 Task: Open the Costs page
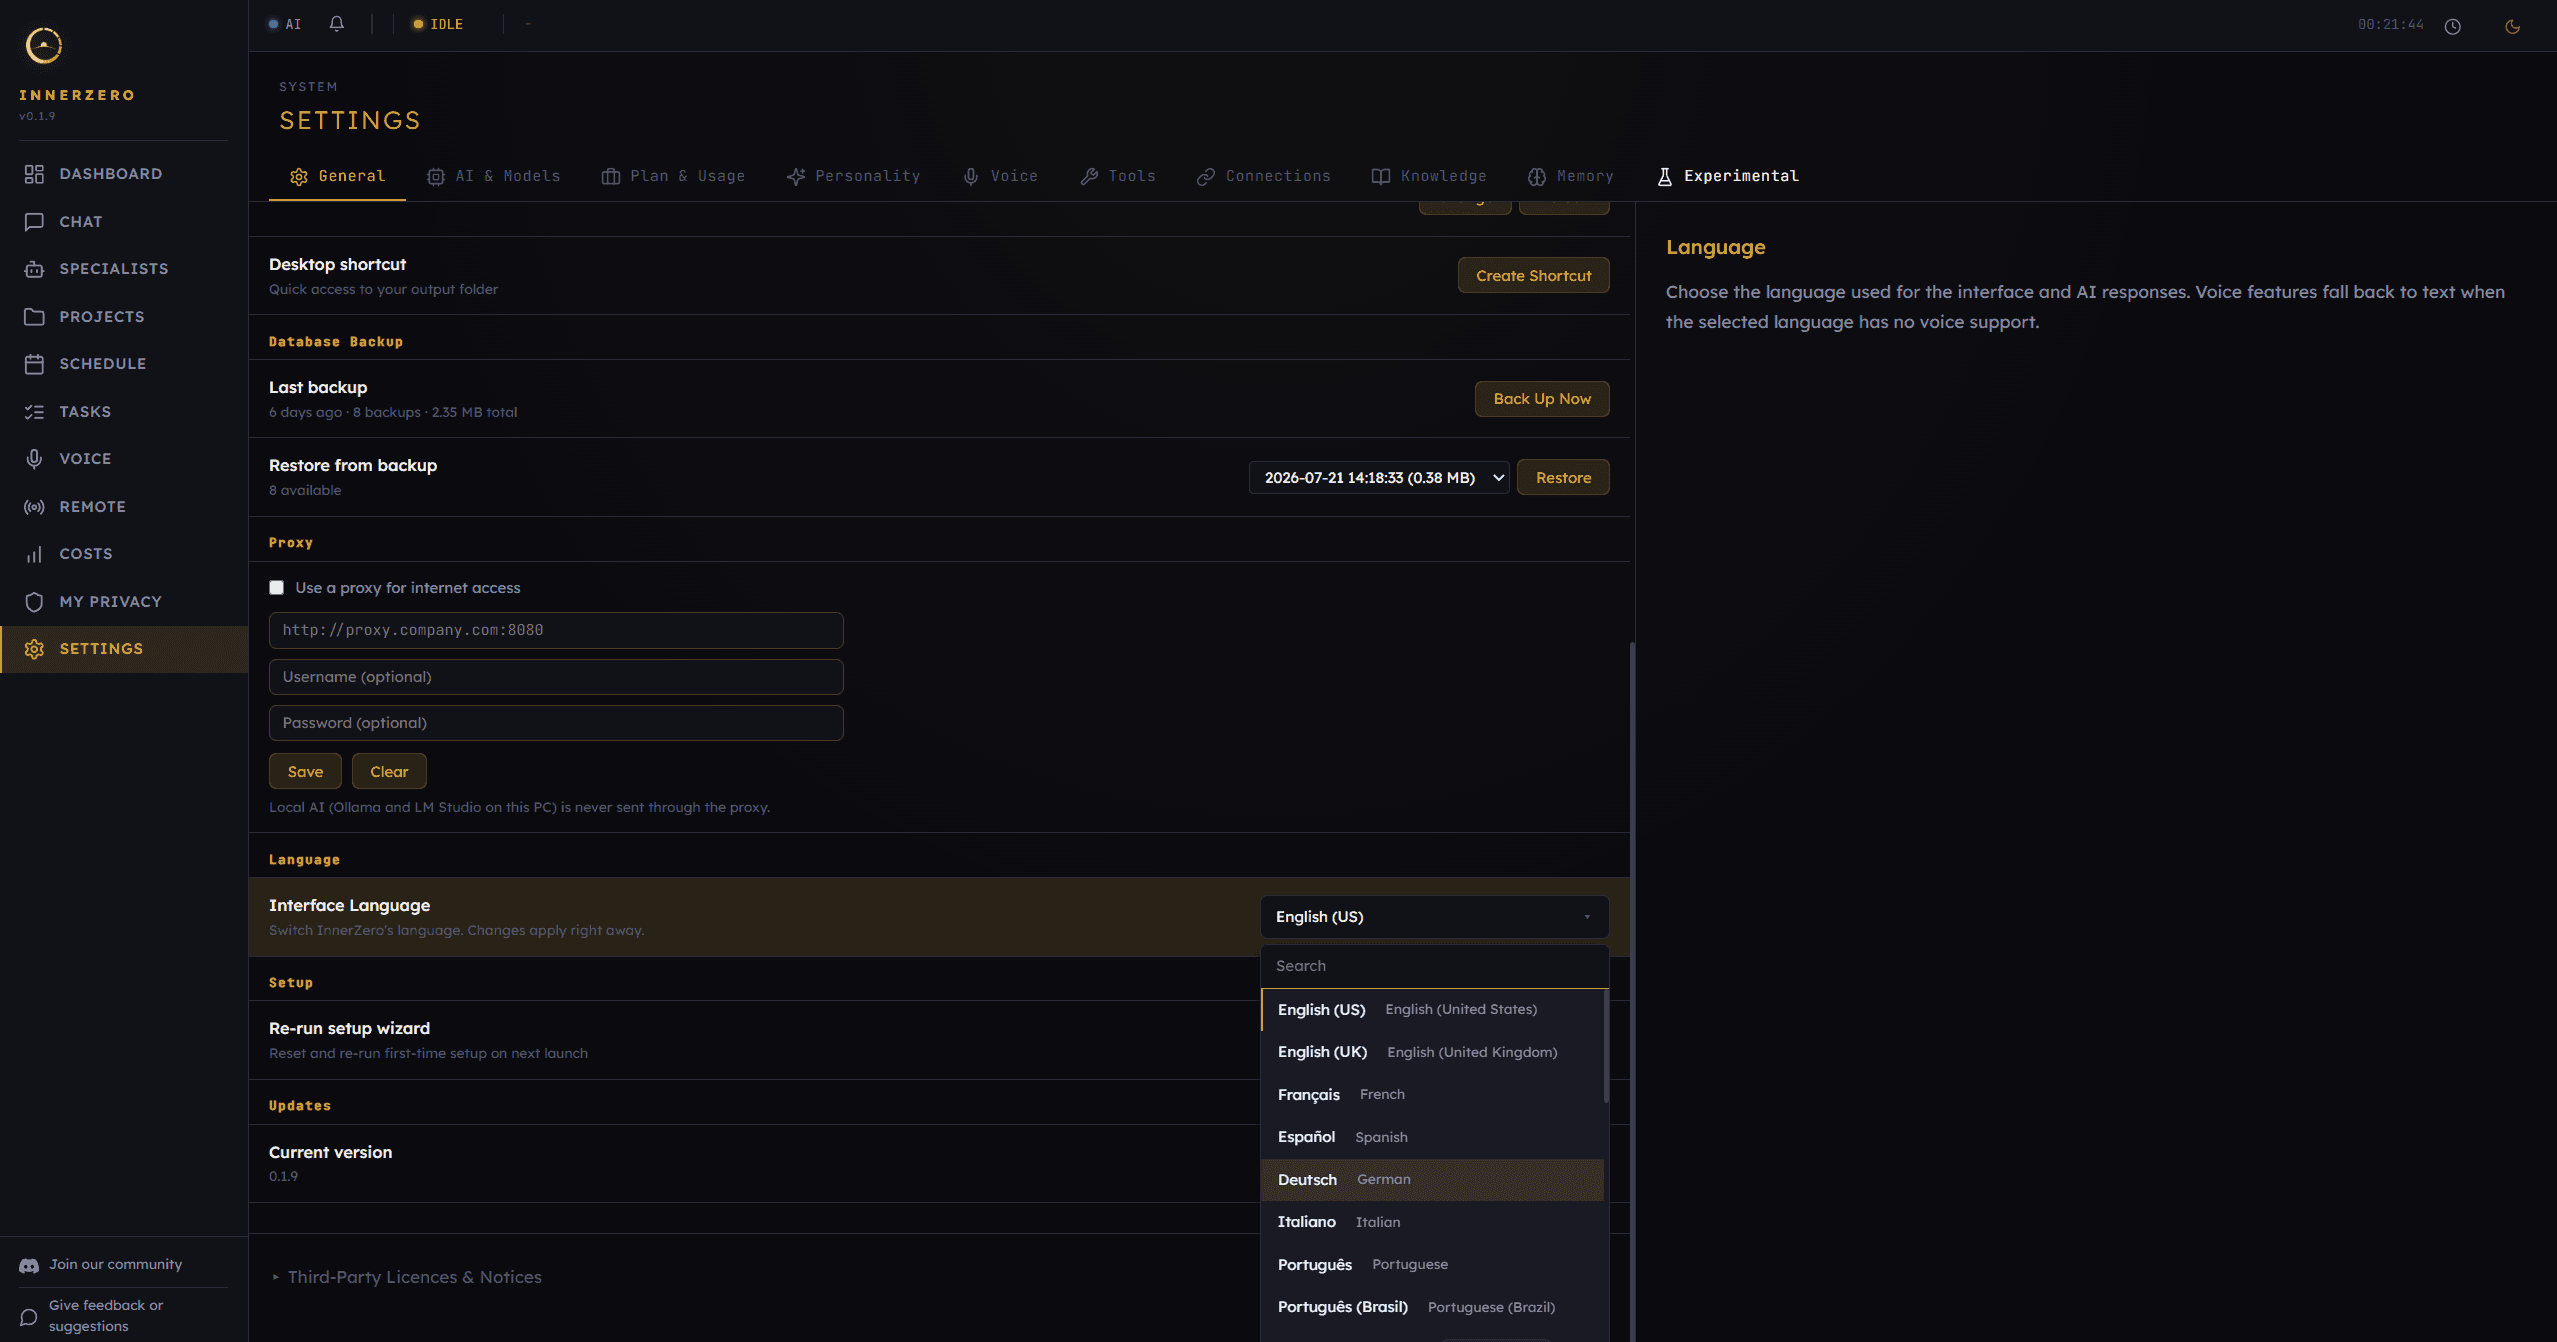pyautogui.click(x=124, y=554)
